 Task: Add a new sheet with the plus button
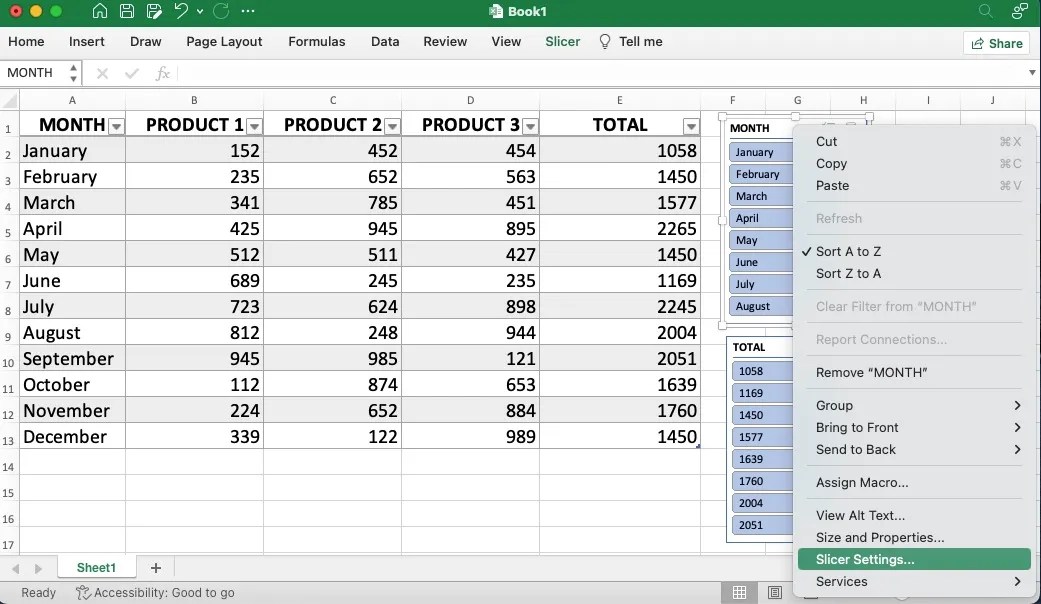point(155,567)
